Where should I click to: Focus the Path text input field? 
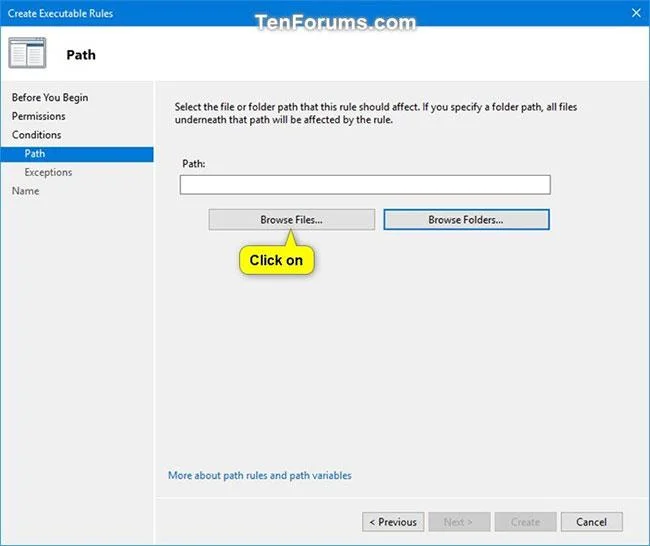(x=365, y=184)
